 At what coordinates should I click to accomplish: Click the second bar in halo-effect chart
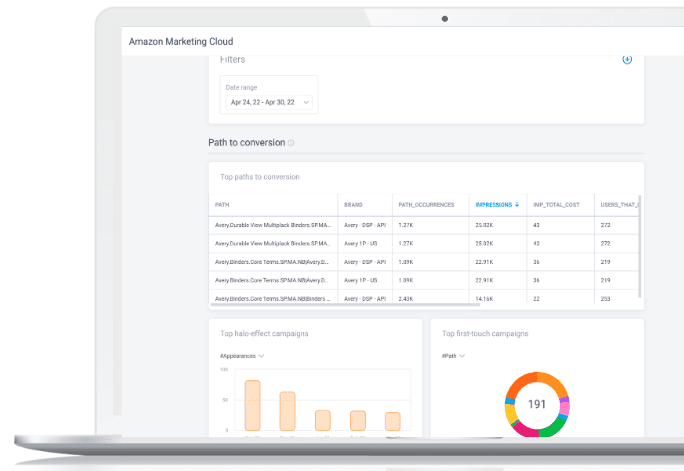pos(287,411)
